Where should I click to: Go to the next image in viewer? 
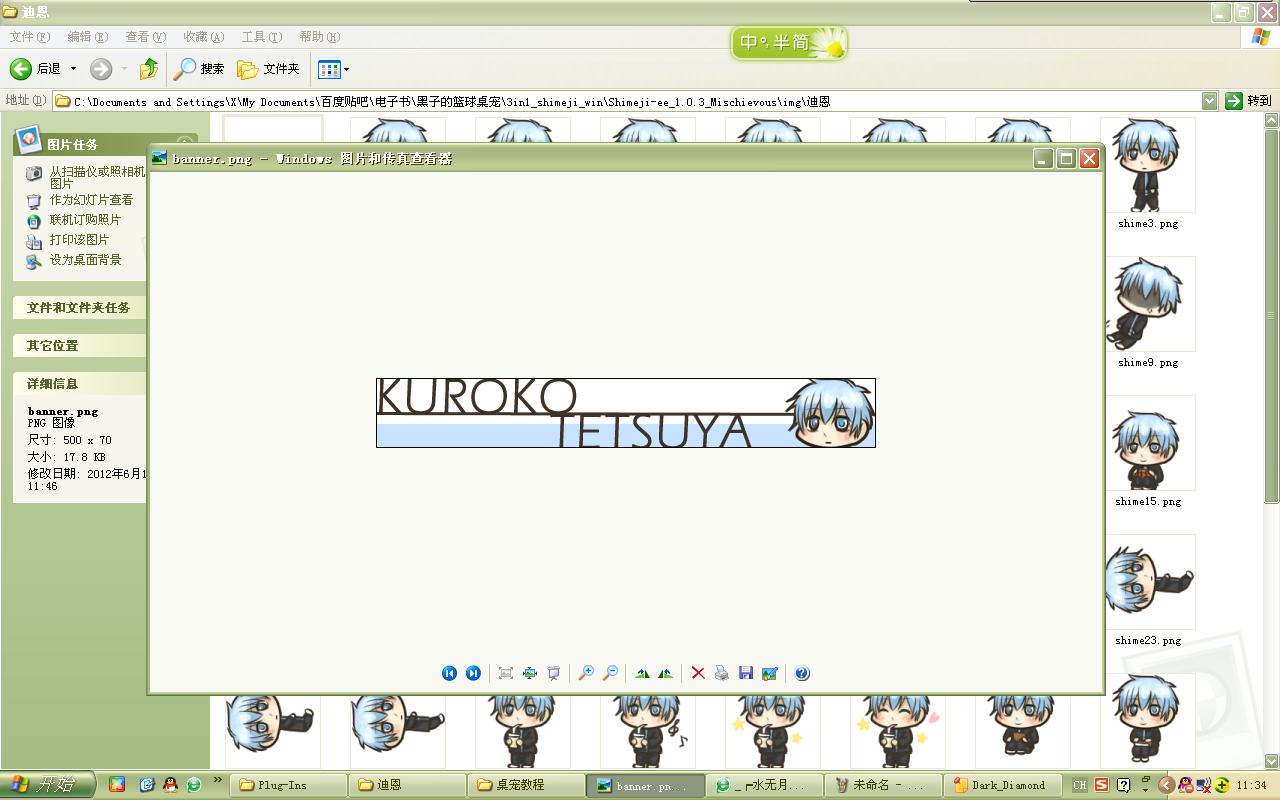[x=473, y=673]
